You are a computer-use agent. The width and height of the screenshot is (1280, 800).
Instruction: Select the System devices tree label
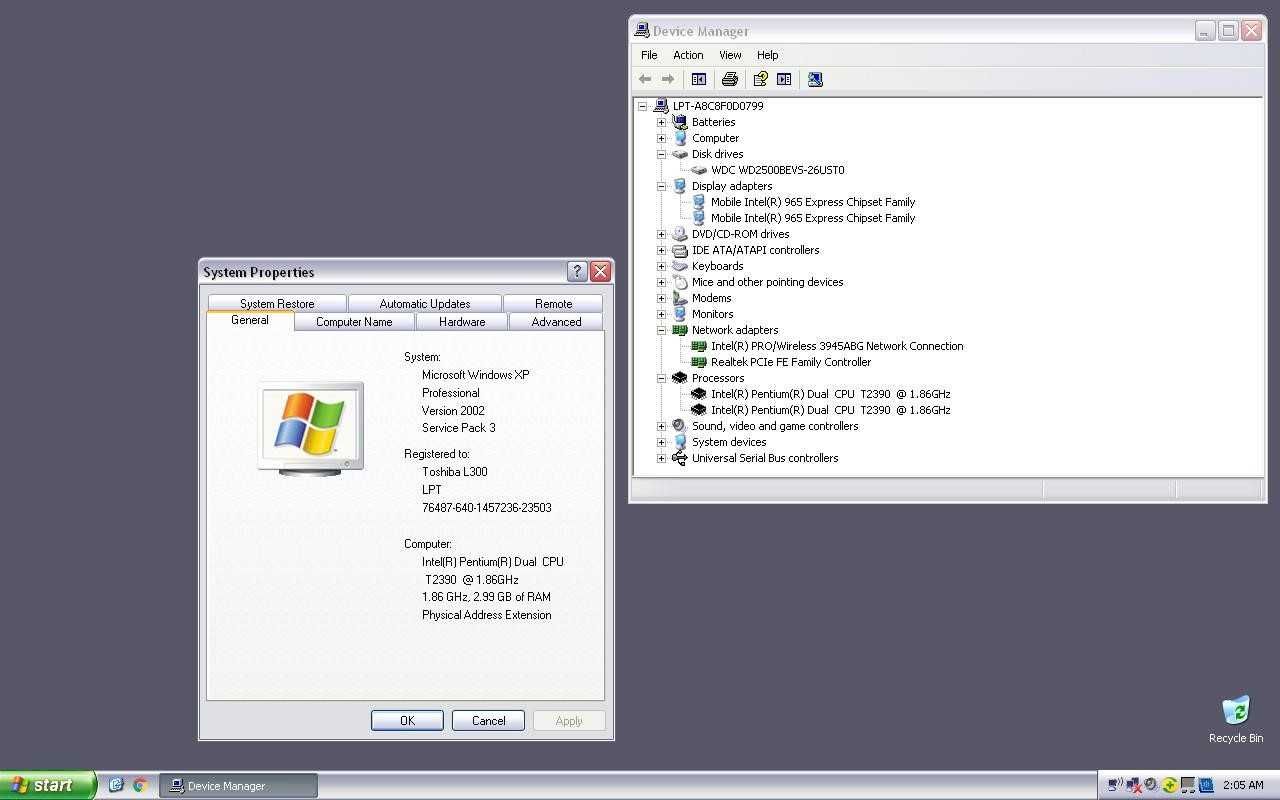coord(729,442)
